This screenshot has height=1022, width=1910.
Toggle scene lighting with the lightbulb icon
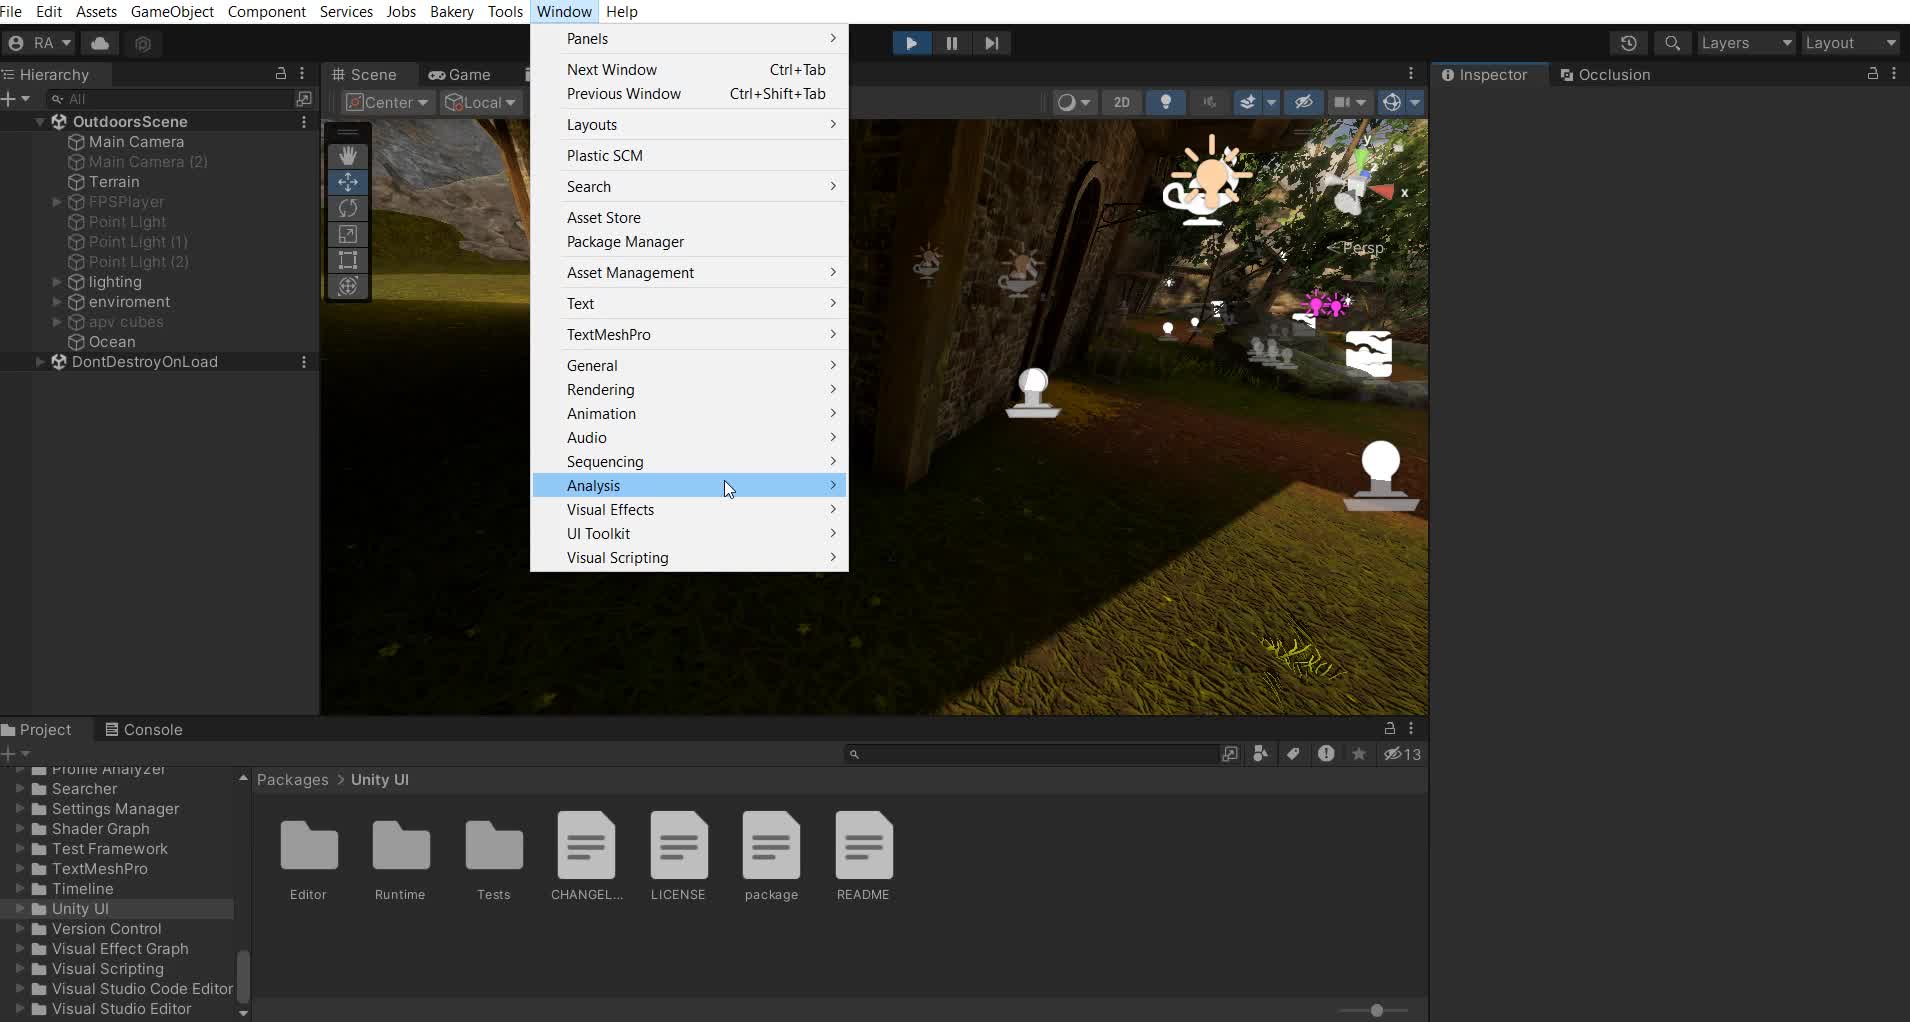(x=1165, y=102)
